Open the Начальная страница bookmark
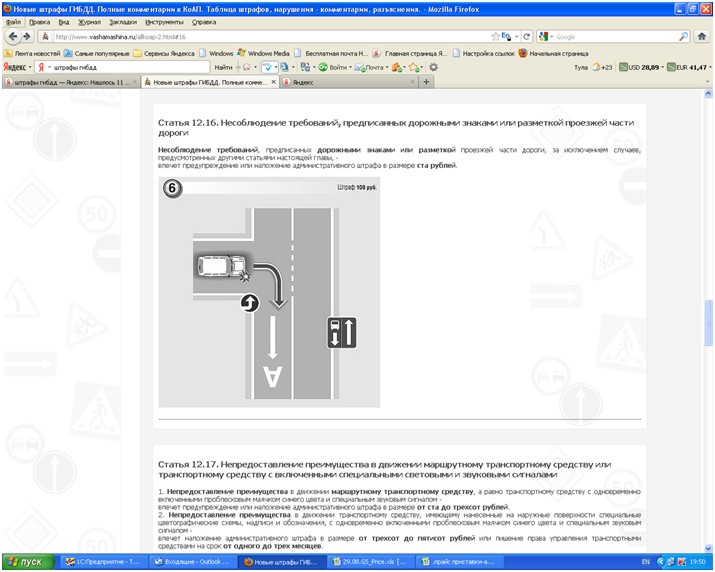715x572 pixels. (553, 53)
